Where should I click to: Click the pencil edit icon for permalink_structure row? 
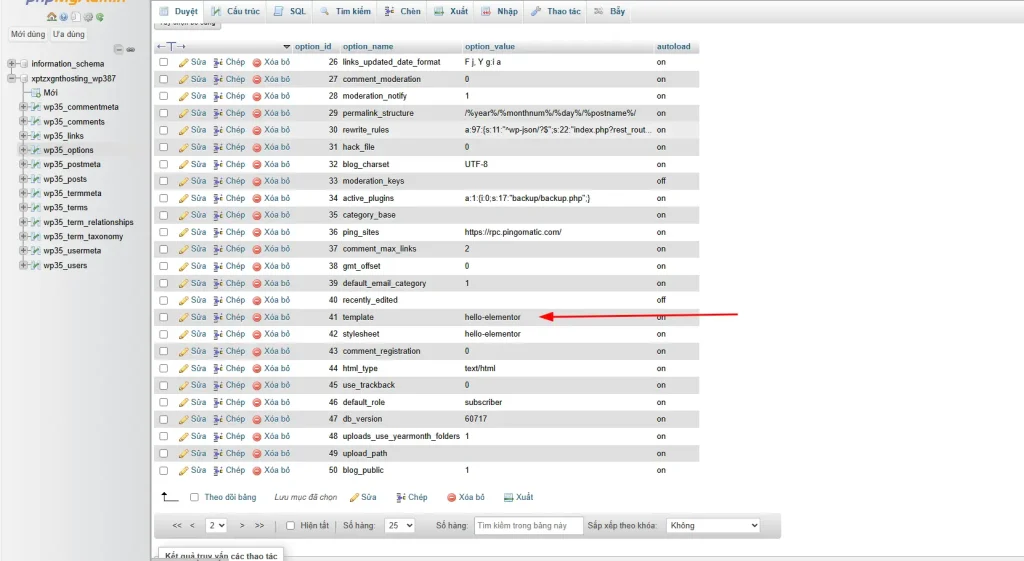point(184,114)
